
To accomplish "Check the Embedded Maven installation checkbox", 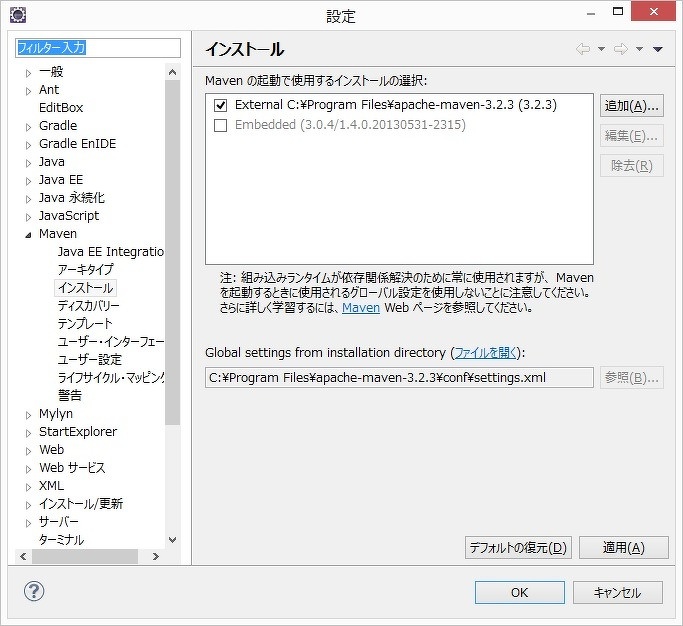I will point(220,125).
